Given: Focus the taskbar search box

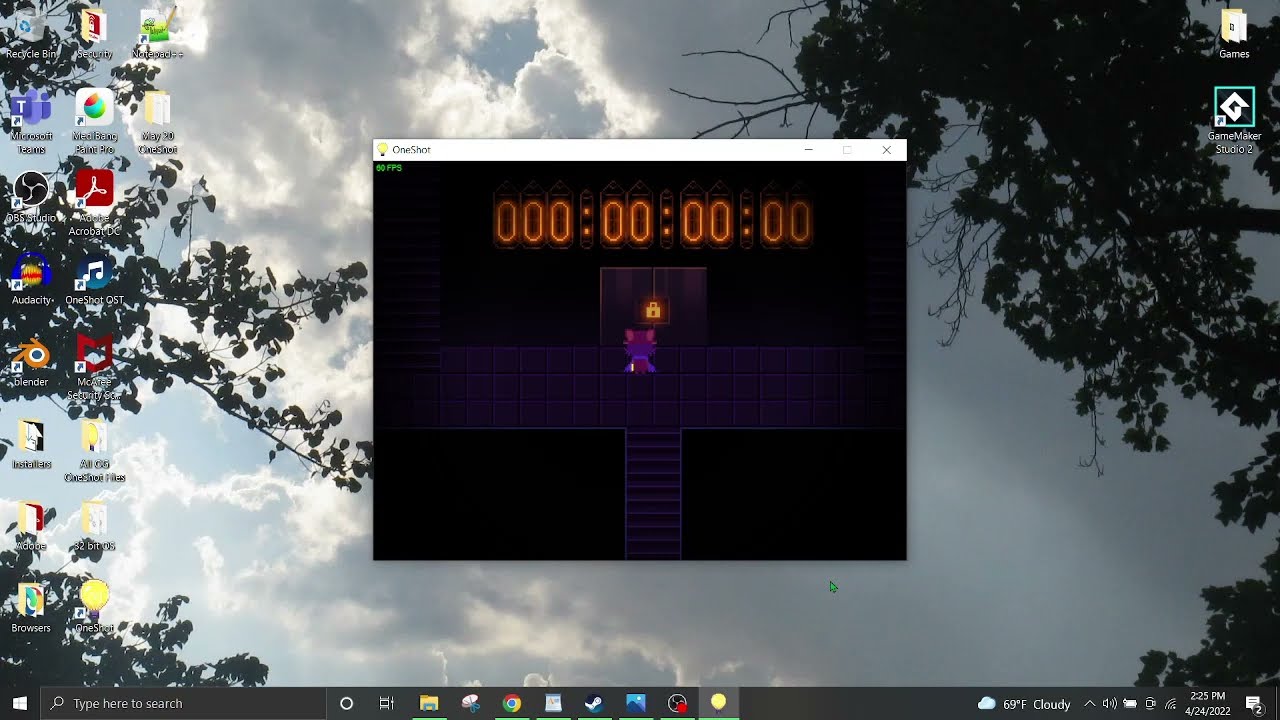Looking at the screenshot, I should click(x=183, y=703).
